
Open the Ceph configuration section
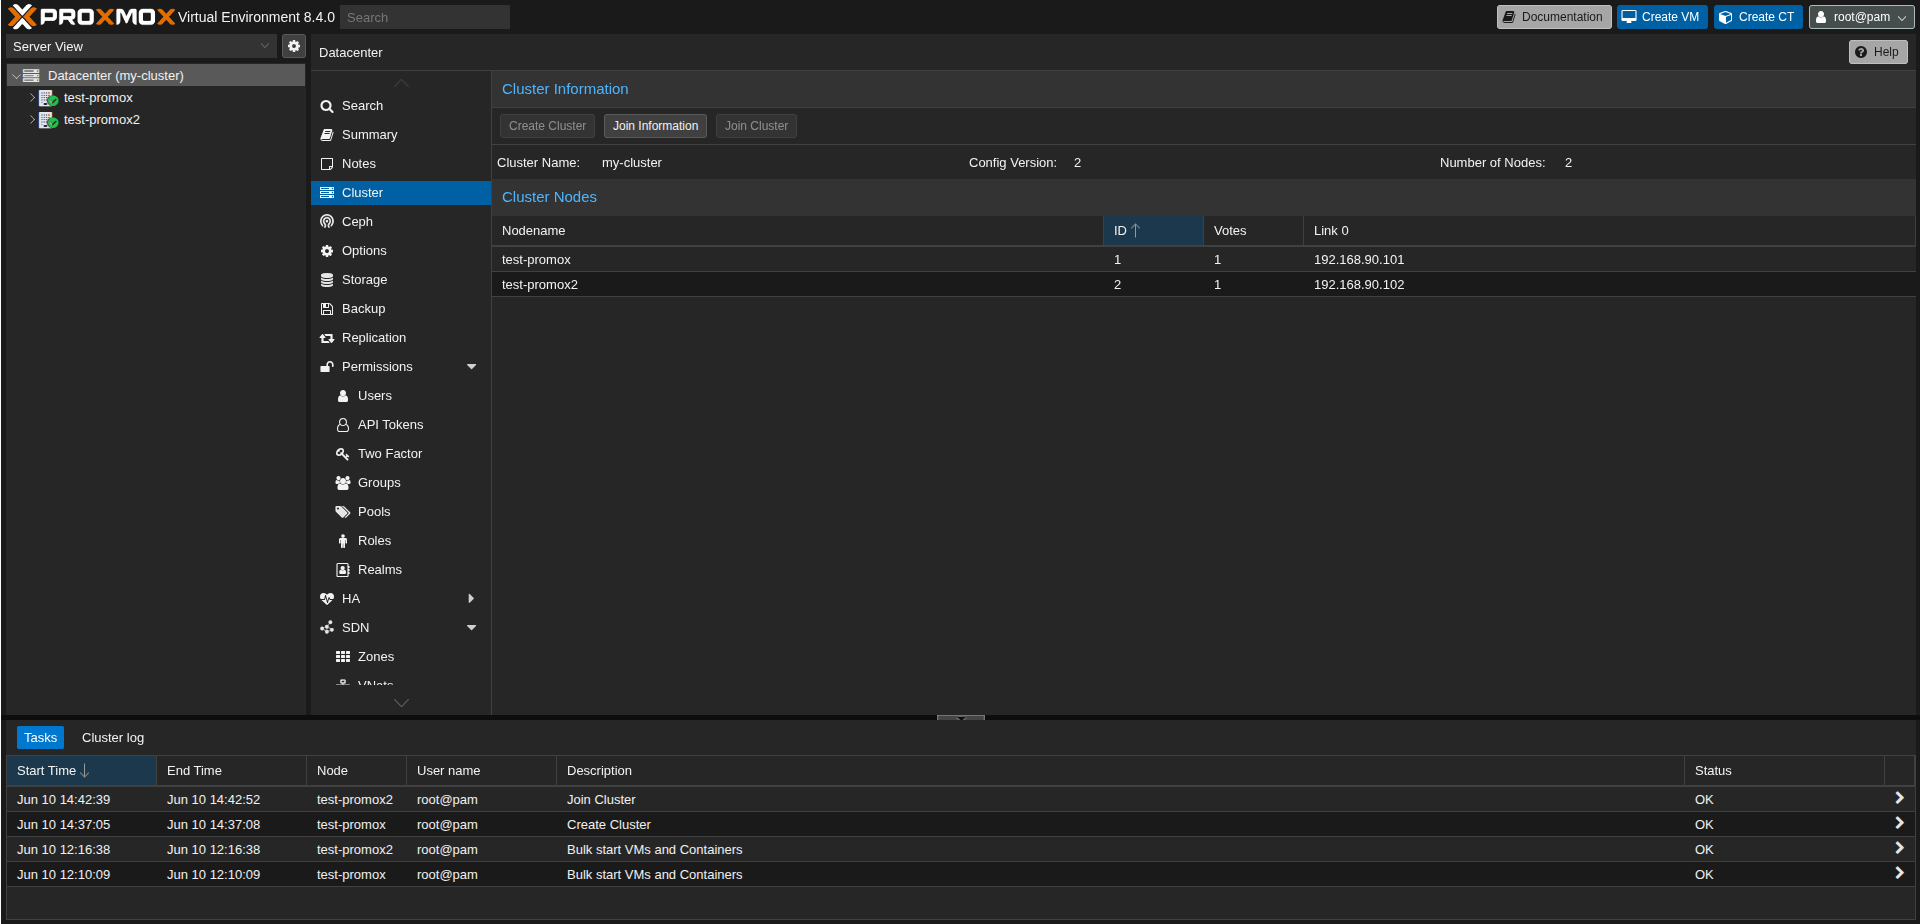click(x=357, y=221)
